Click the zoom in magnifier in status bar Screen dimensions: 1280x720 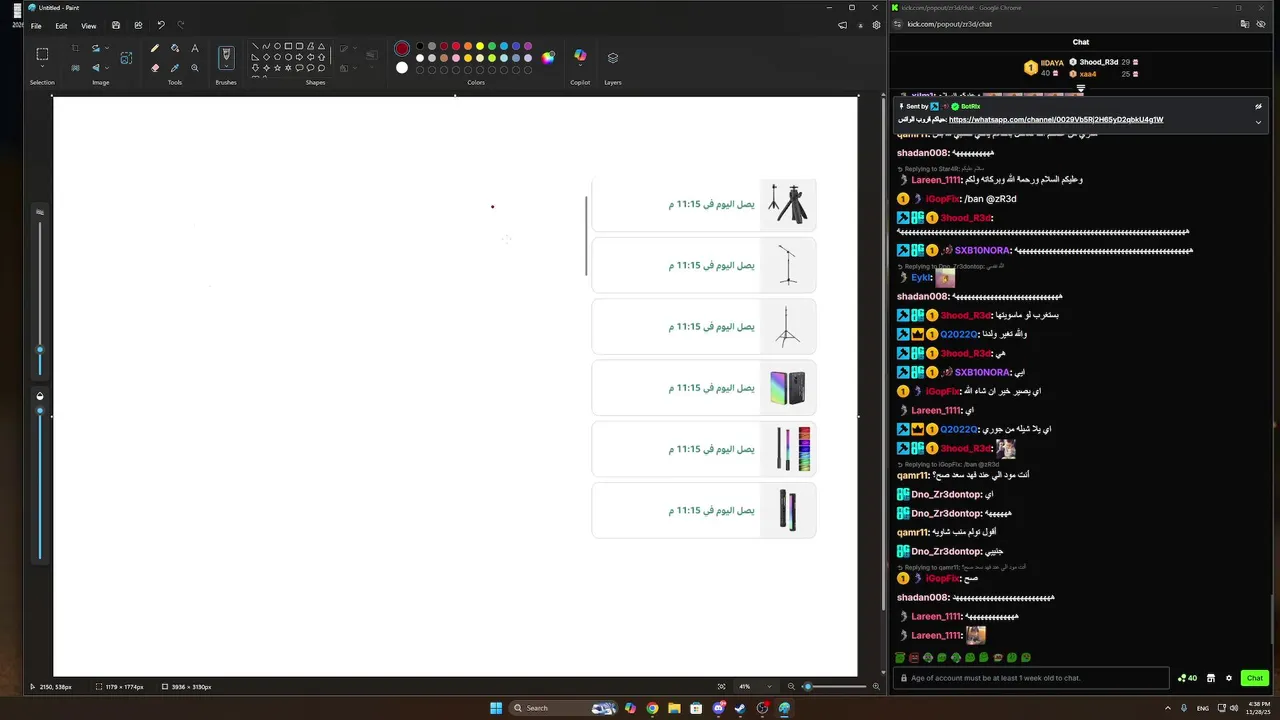pos(877,687)
